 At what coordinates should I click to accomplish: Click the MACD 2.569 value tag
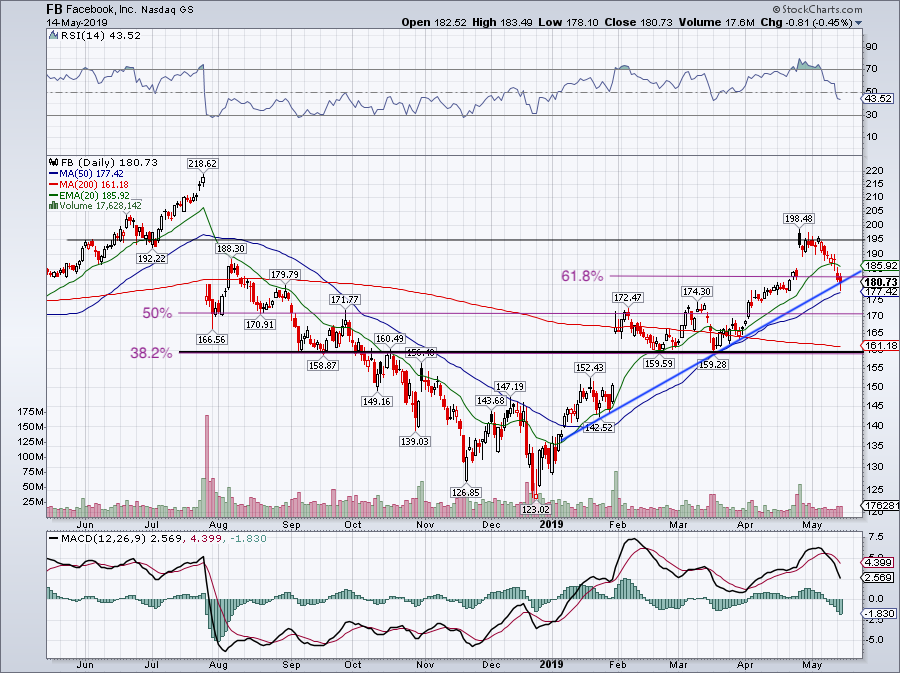pos(879,577)
